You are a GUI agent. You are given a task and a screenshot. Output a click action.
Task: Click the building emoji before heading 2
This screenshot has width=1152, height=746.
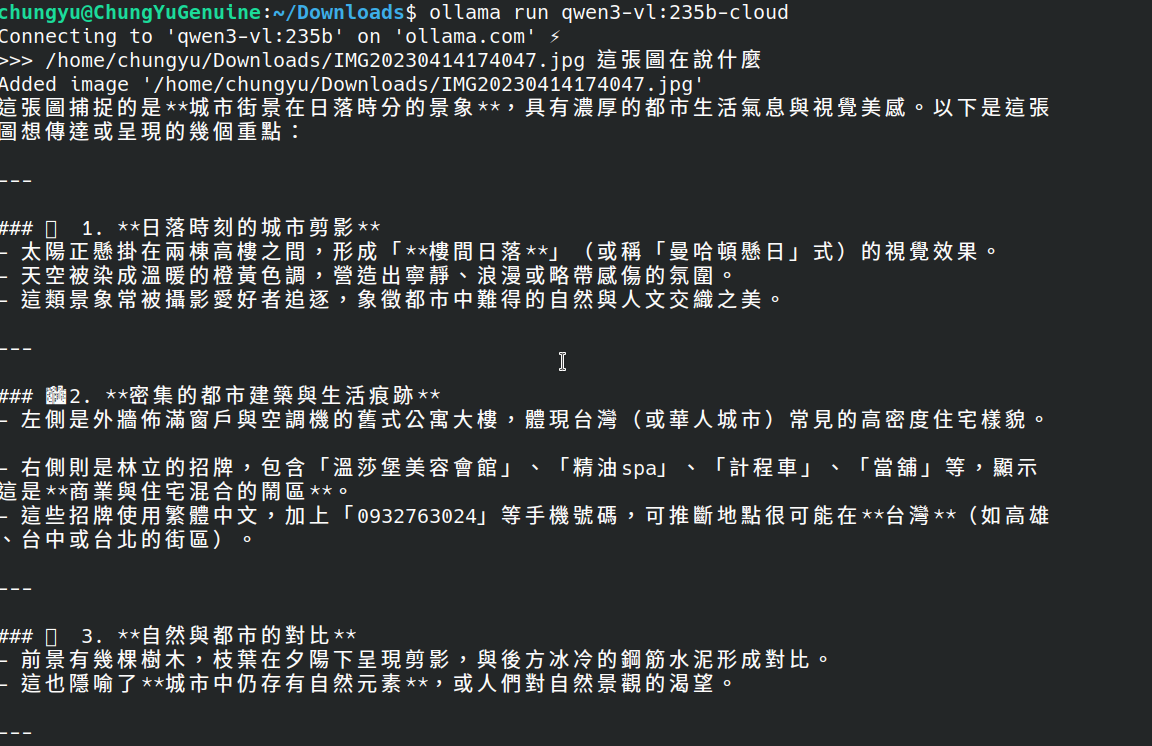pos(57,395)
